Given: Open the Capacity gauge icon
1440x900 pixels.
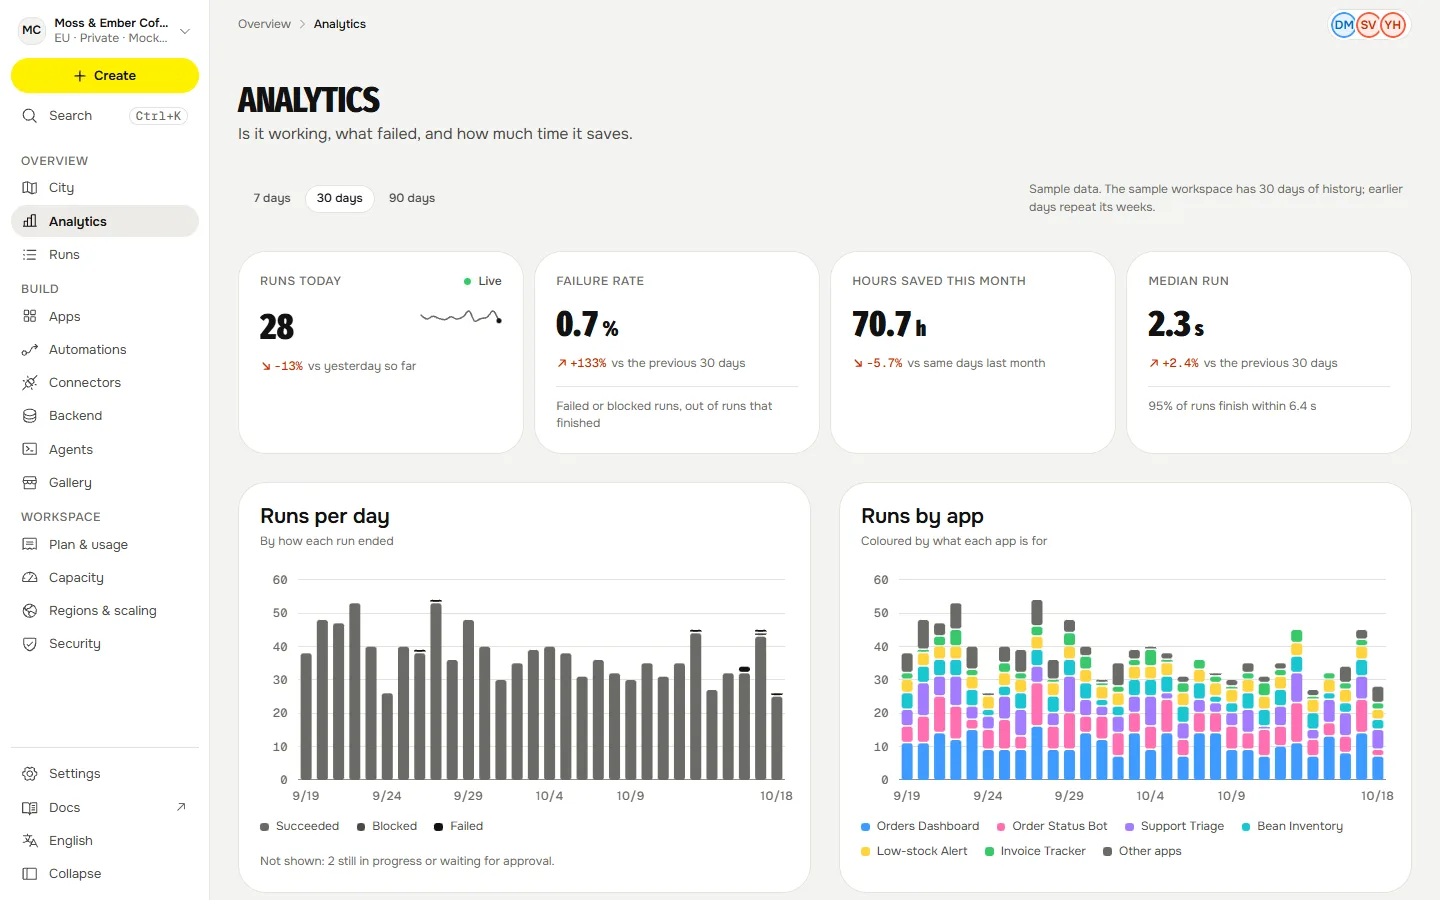Looking at the screenshot, I should (30, 578).
